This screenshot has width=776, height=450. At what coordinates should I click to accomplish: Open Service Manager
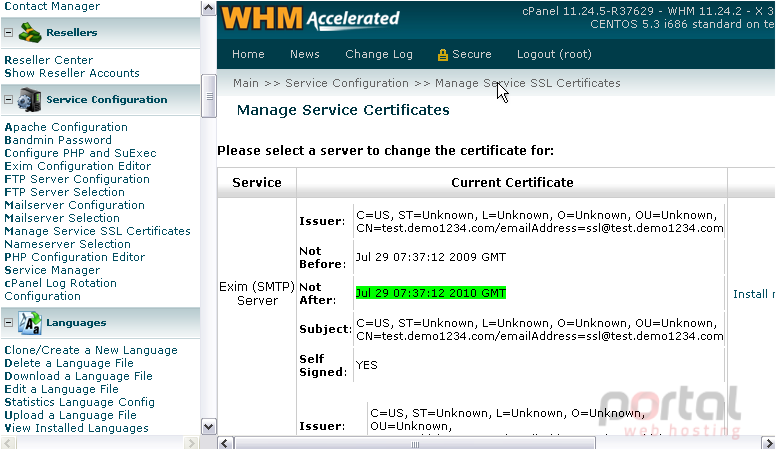[52, 270]
